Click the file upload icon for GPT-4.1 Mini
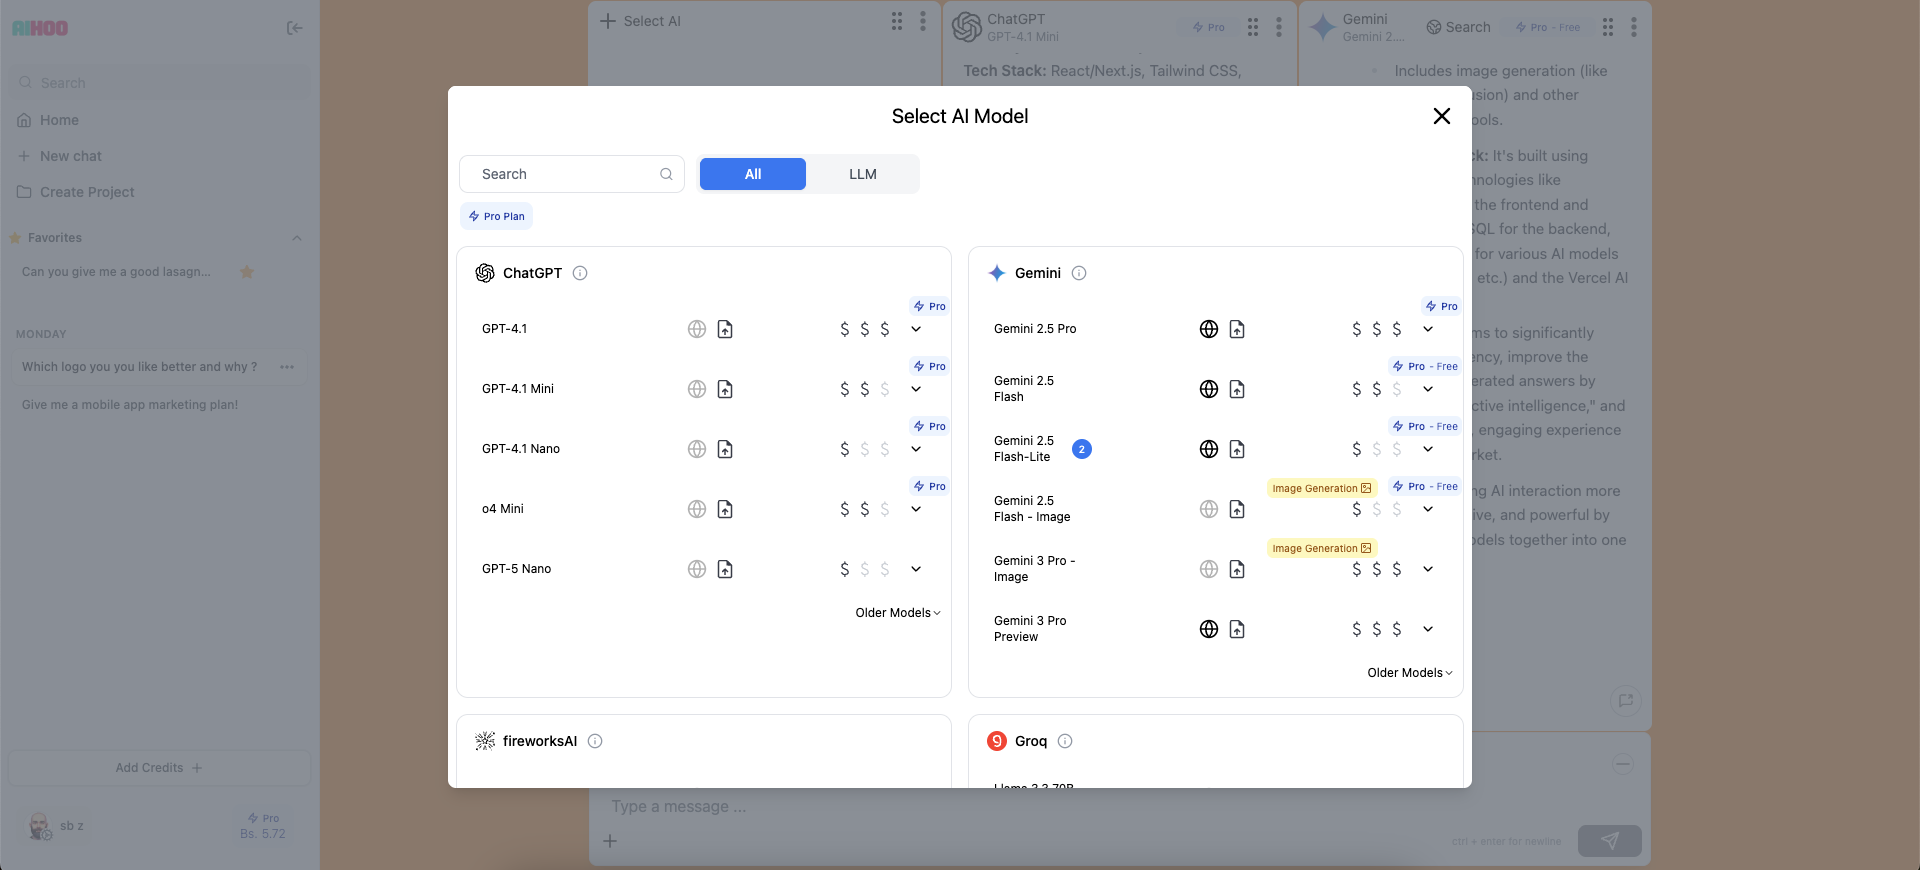The width and height of the screenshot is (1920, 870). tap(725, 389)
